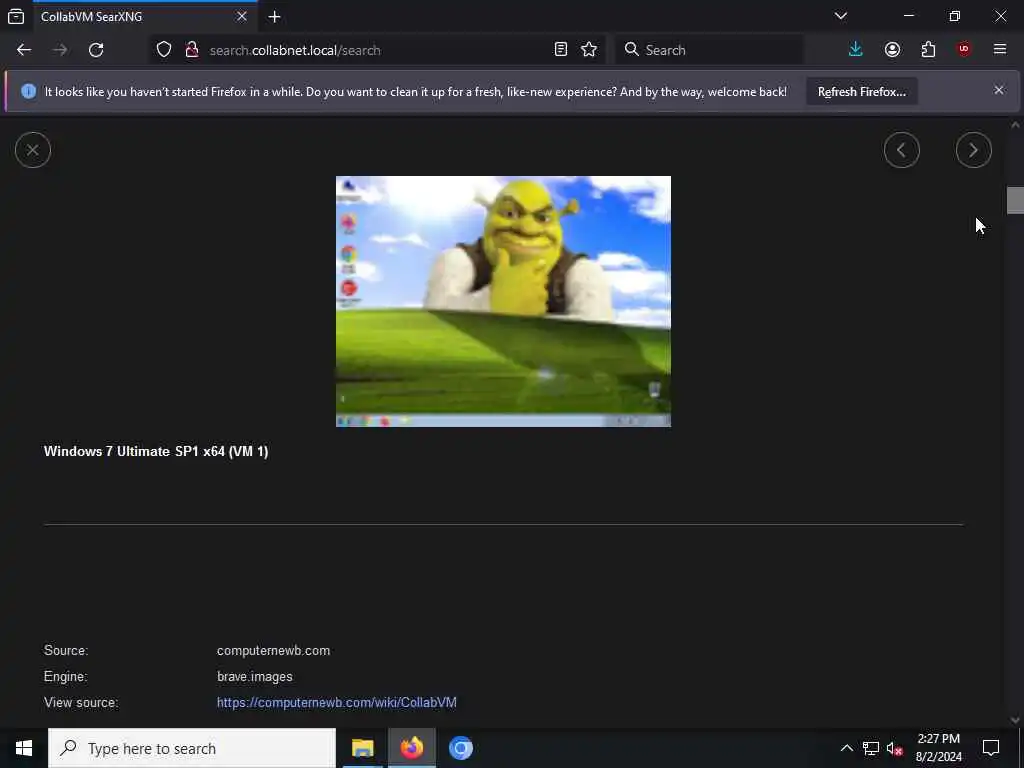Image resolution: width=1024 pixels, height=768 pixels.
Task: Open site information from the crossed-out padlock icon
Action: (x=191, y=50)
